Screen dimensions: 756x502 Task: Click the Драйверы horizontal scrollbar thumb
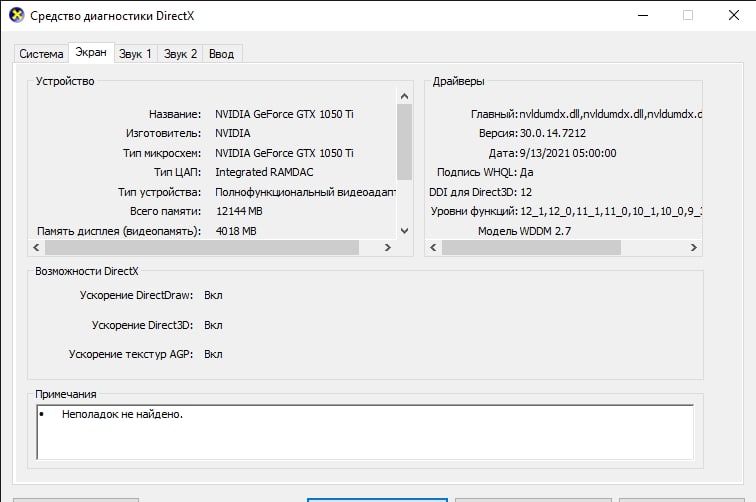point(531,247)
